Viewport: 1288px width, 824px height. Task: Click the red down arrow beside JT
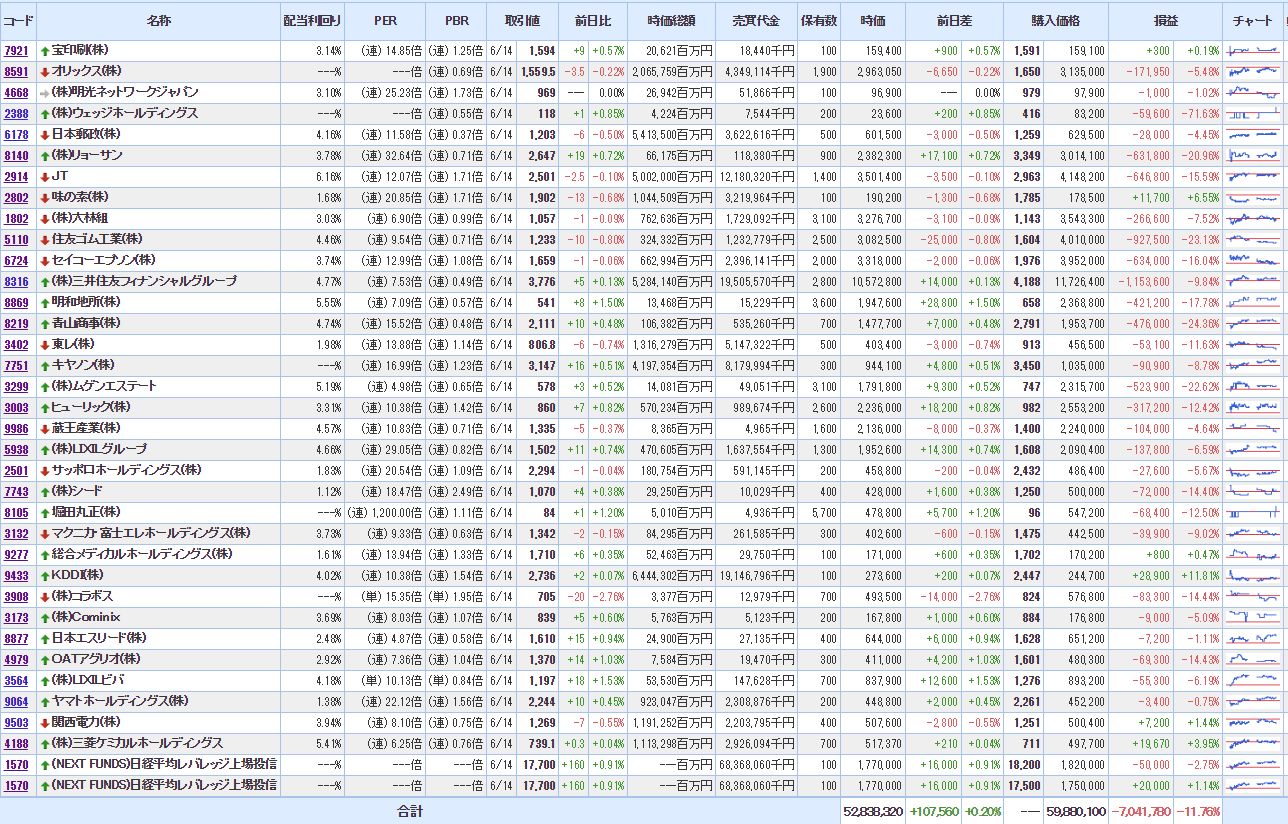(45, 176)
